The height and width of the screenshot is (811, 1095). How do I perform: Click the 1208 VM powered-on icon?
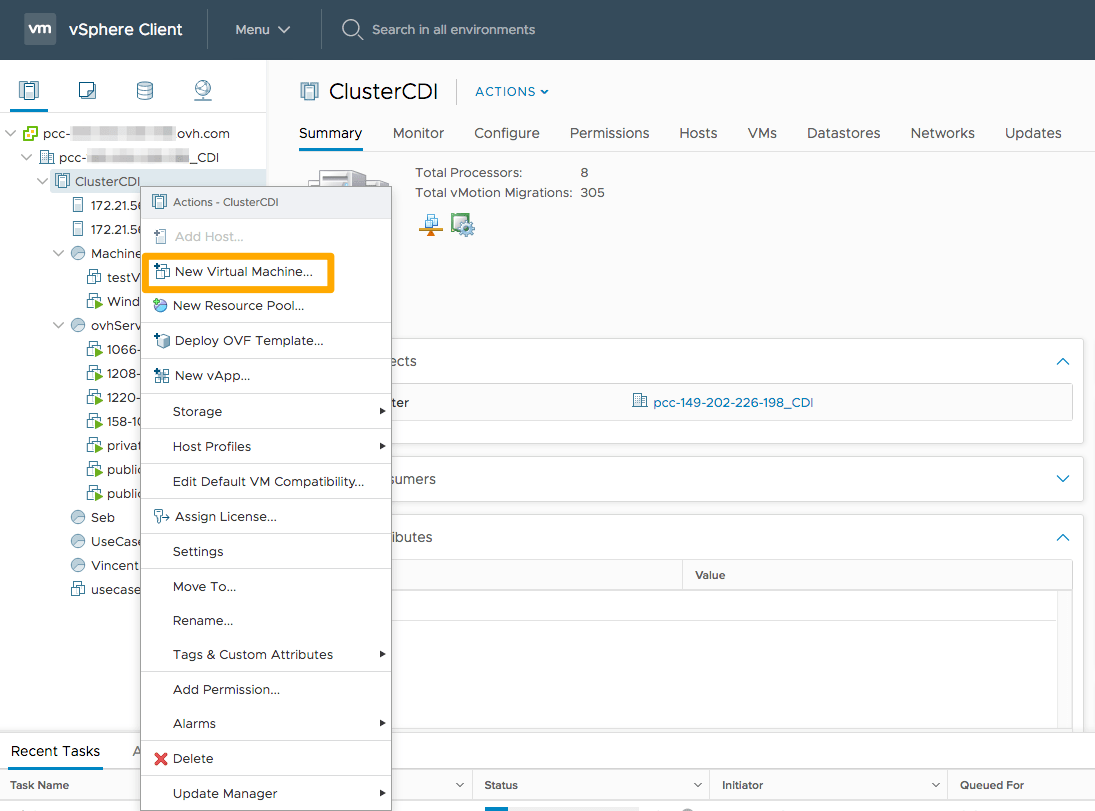point(94,374)
